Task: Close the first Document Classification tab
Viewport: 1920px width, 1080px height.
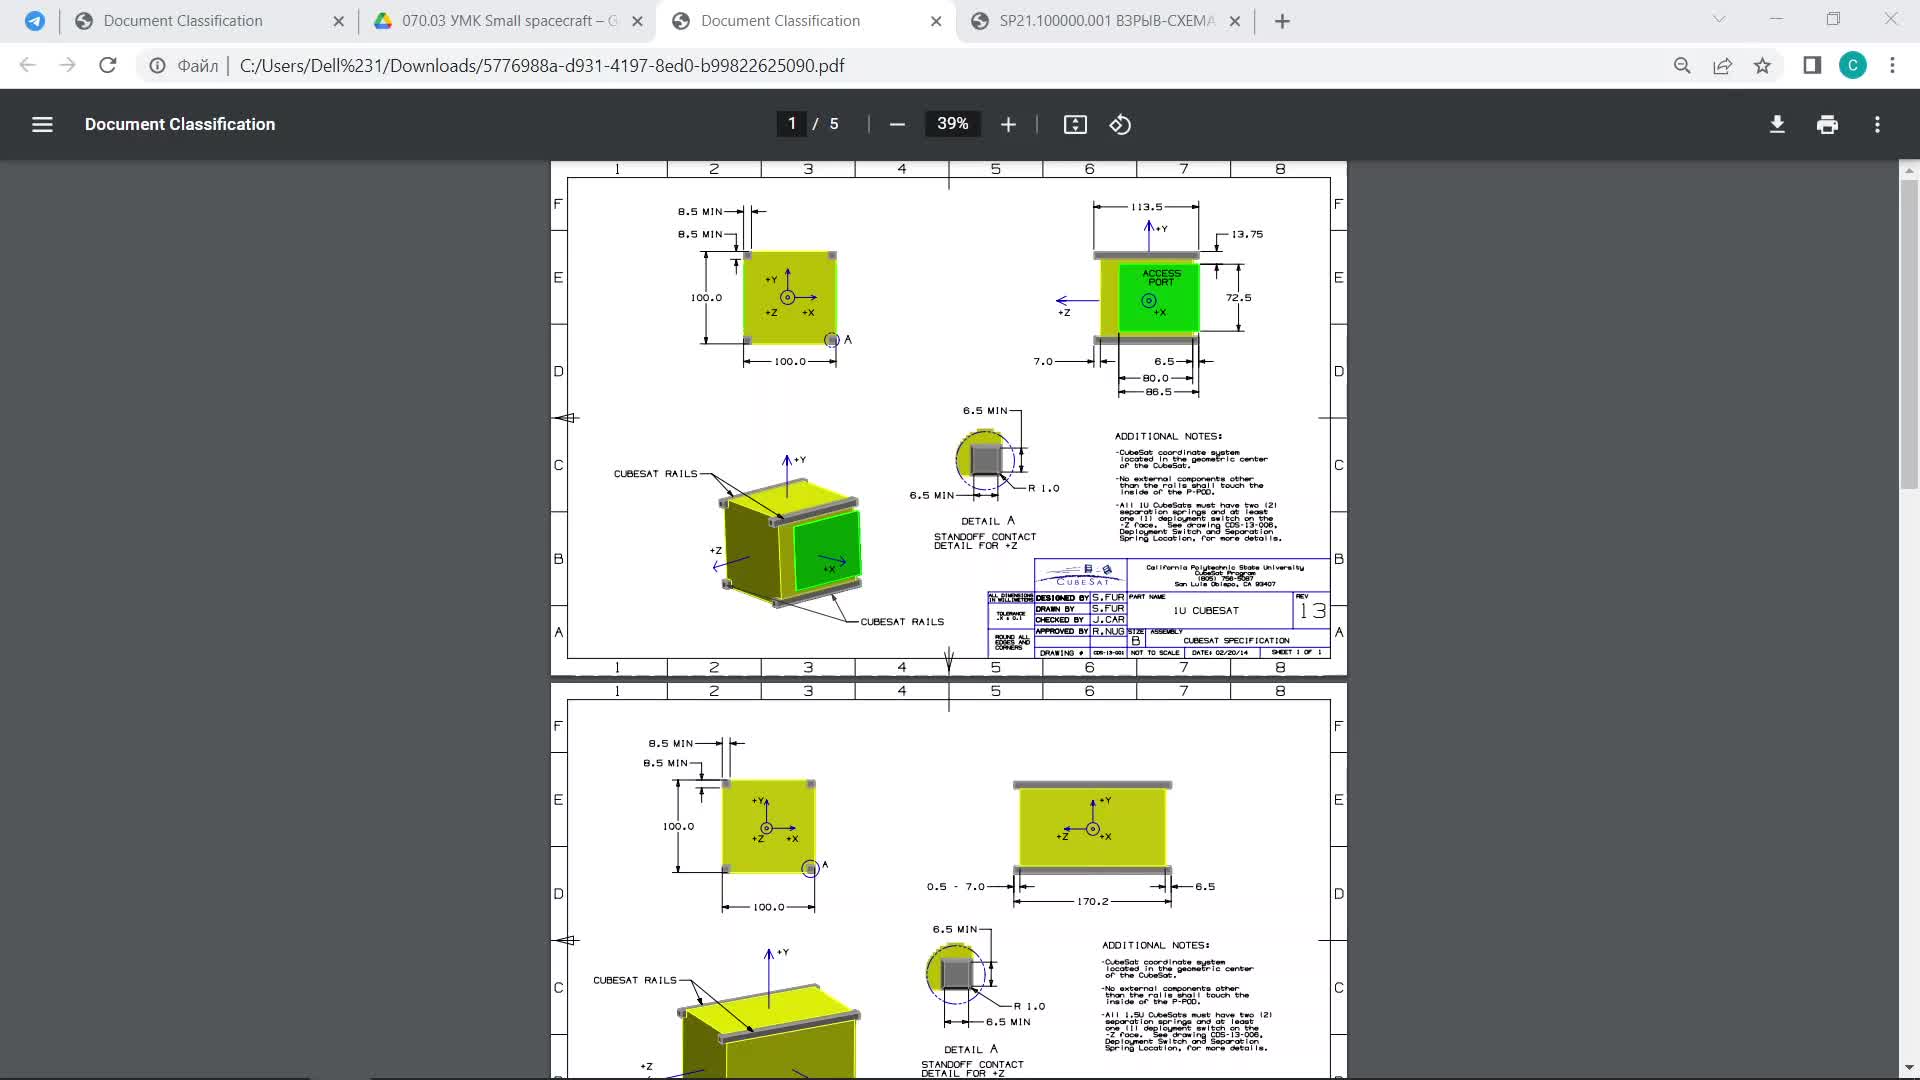Action: (x=338, y=21)
